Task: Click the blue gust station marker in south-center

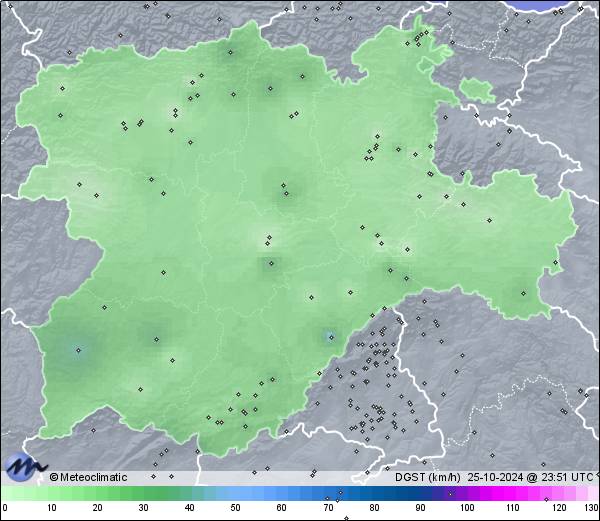Action: click(329, 337)
